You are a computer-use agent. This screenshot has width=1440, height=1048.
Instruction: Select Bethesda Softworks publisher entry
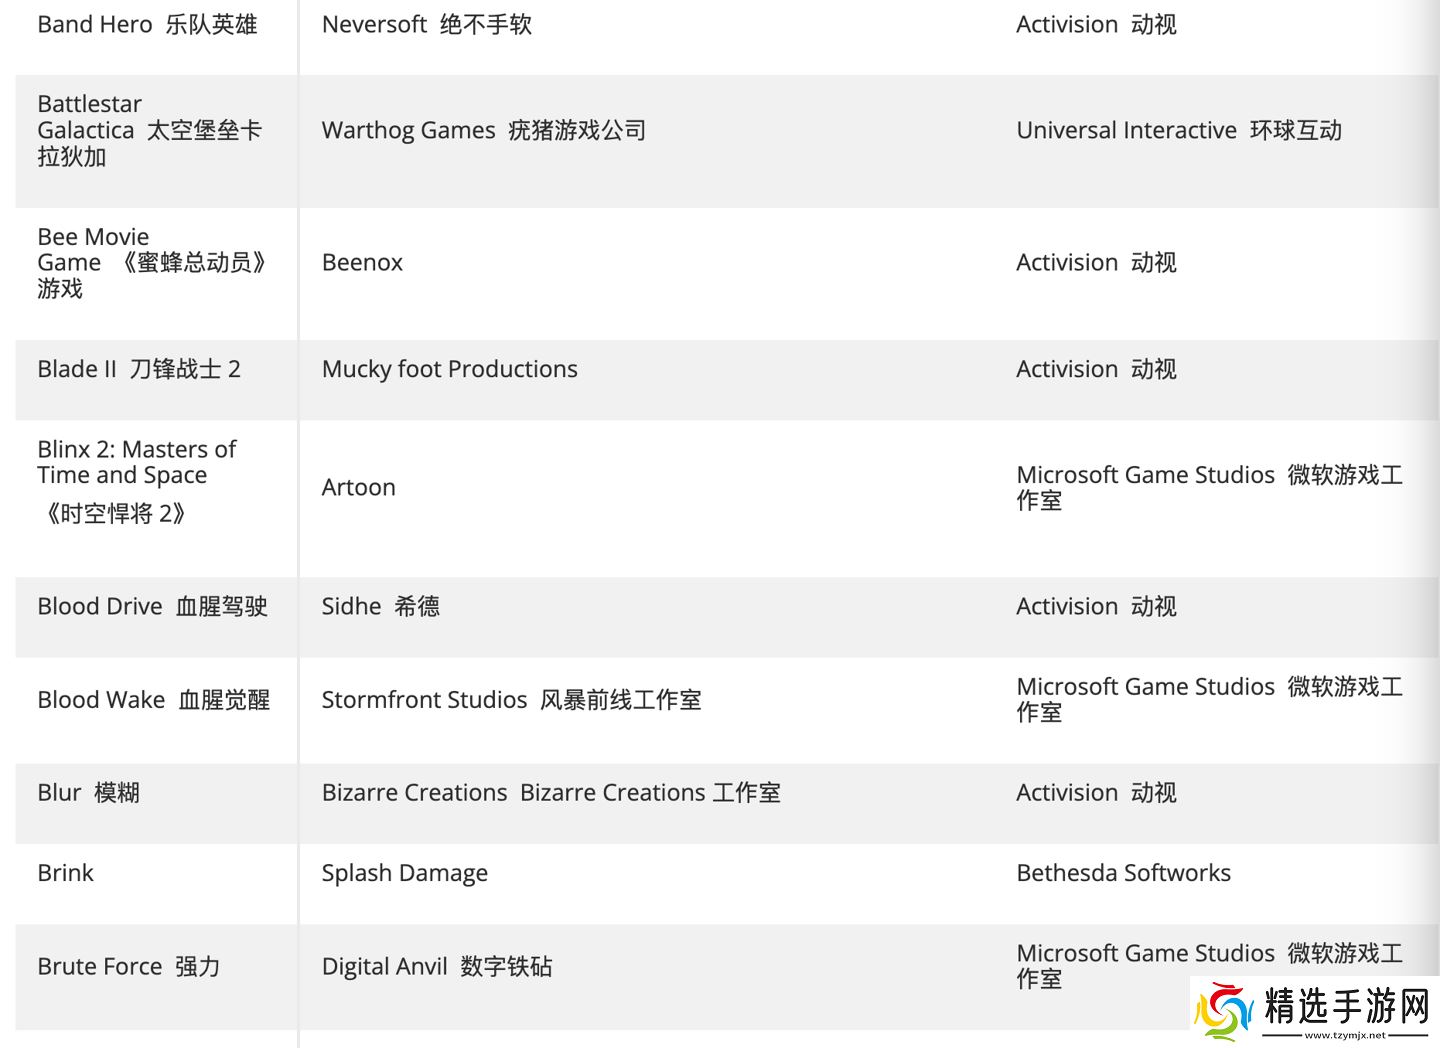(1123, 873)
